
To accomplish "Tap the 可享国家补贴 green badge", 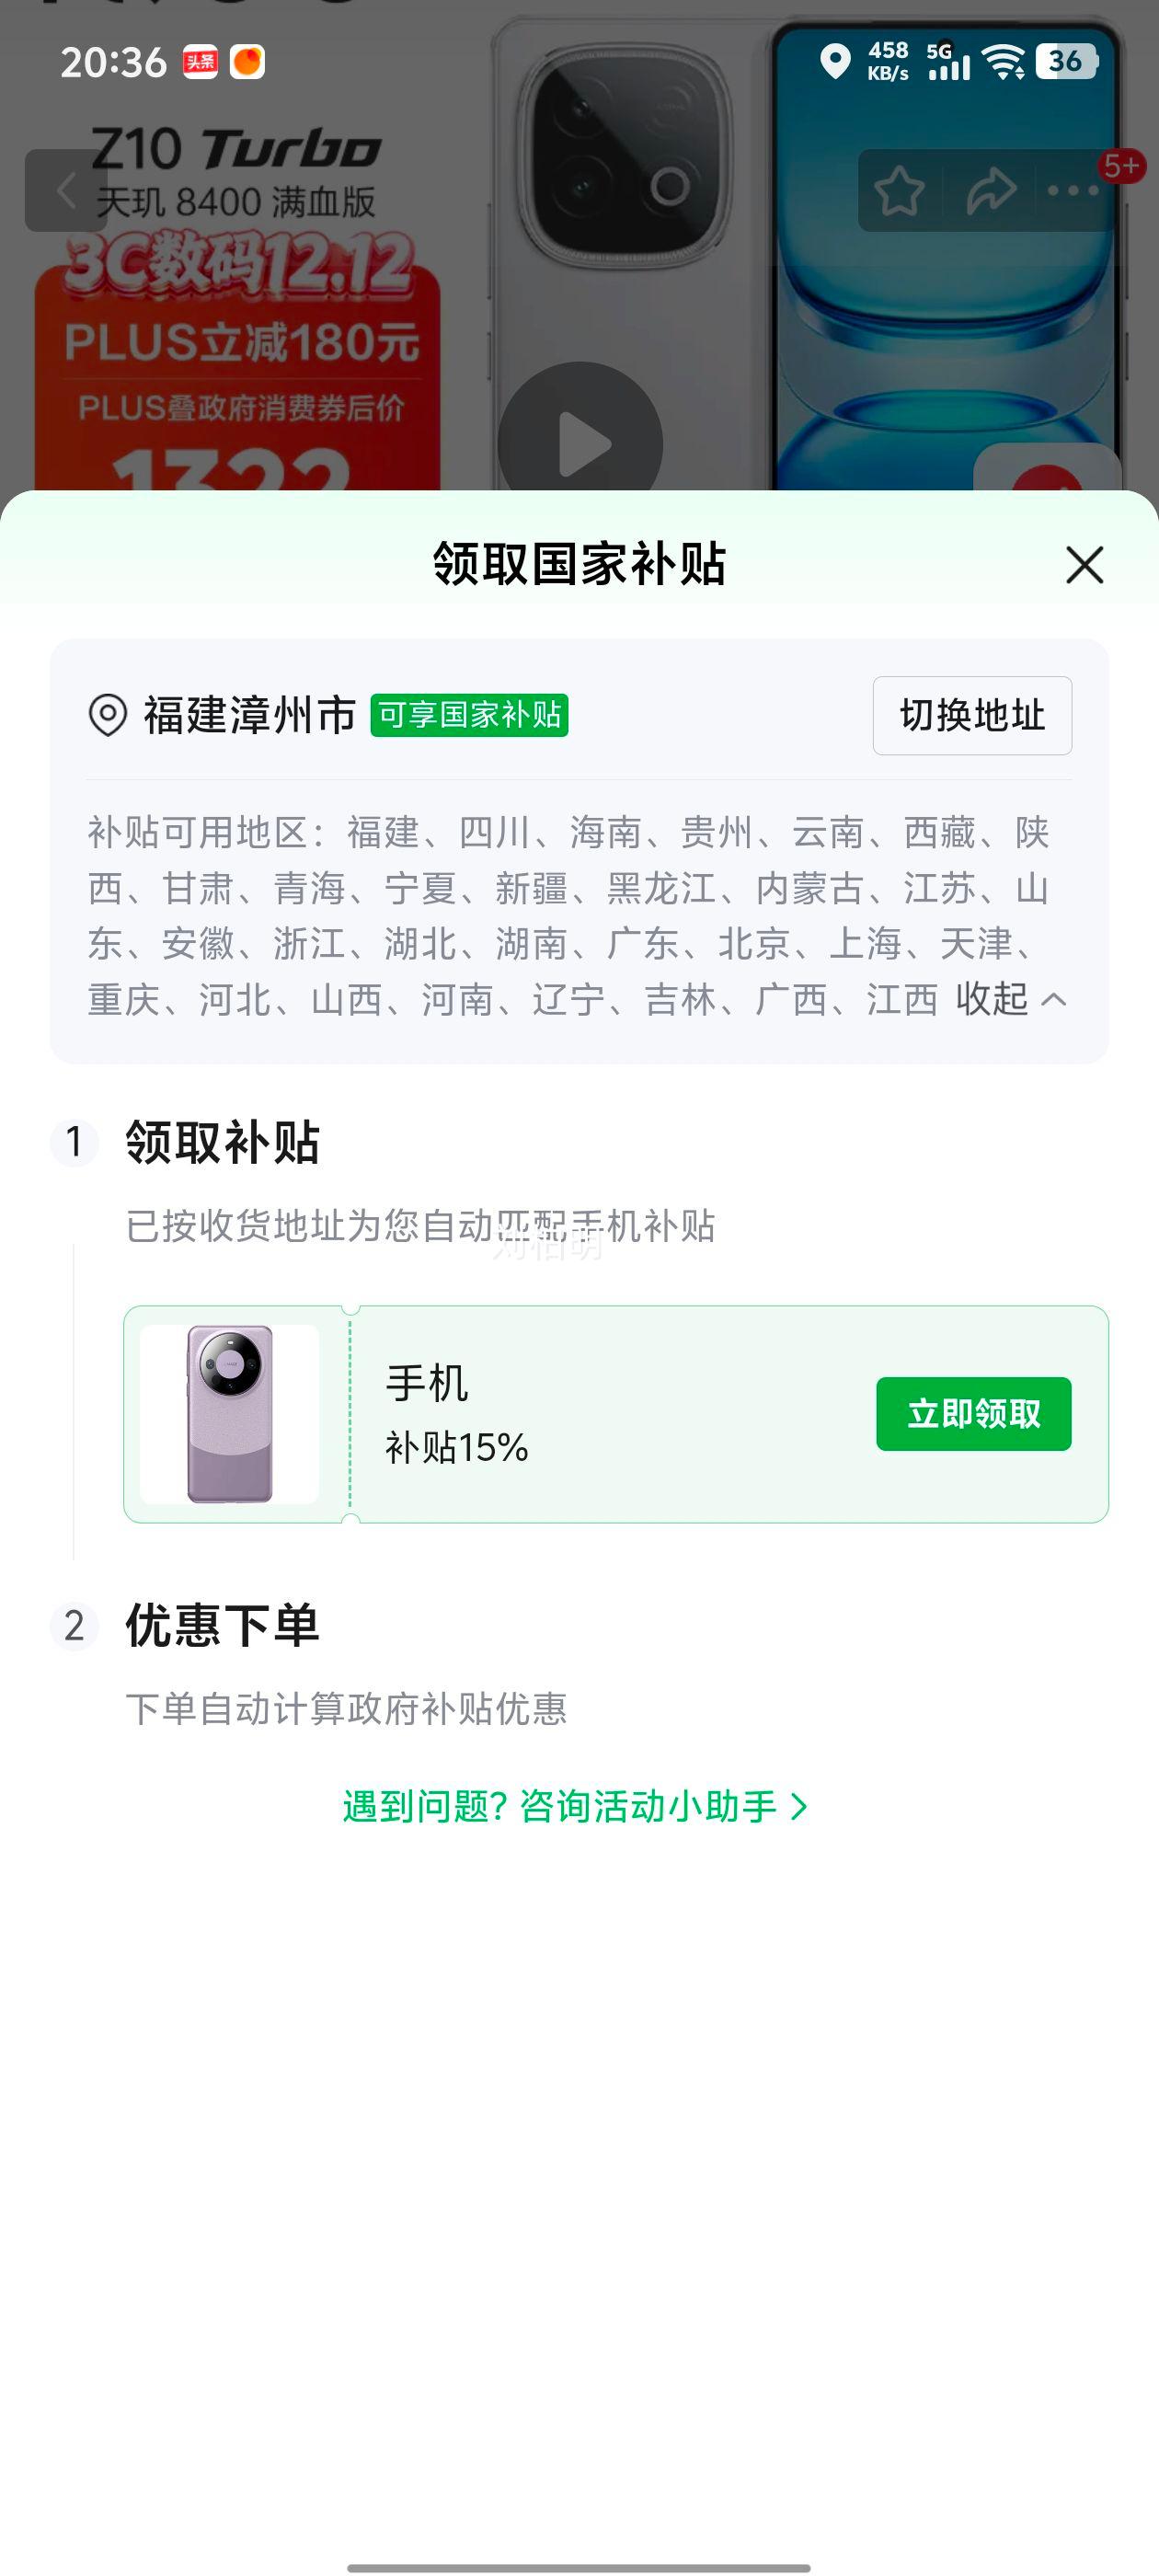I will coord(469,715).
